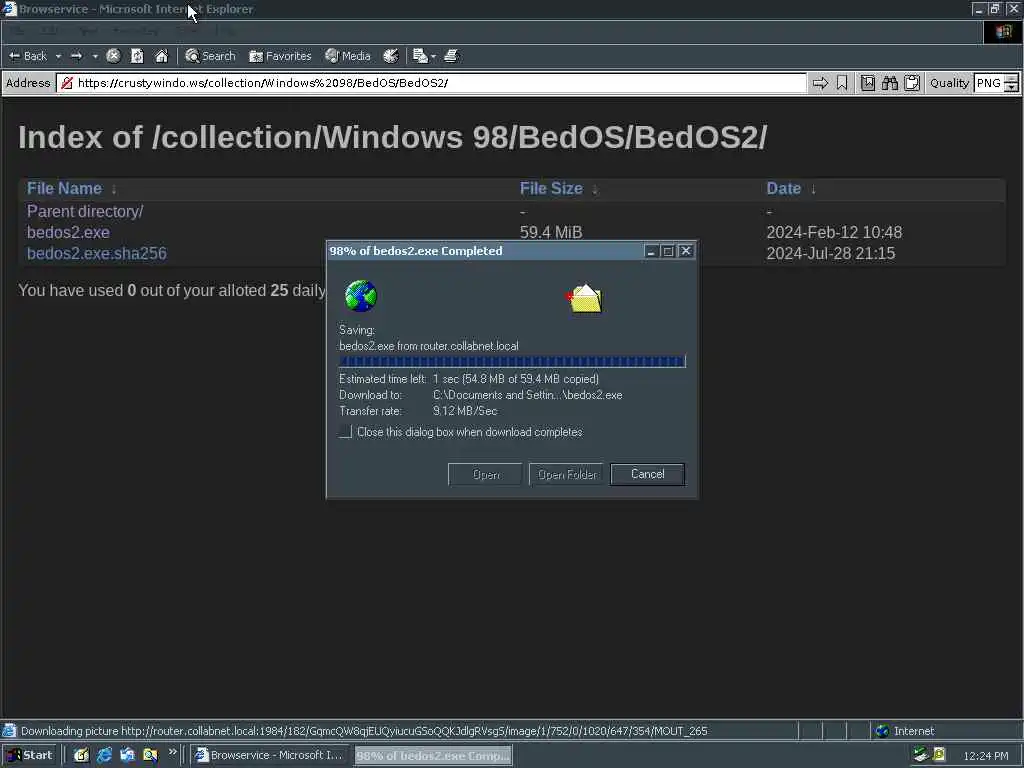Minimize the bedos2.exe download dialog
This screenshot has height=768, width=1024.
tap(650, 251)
